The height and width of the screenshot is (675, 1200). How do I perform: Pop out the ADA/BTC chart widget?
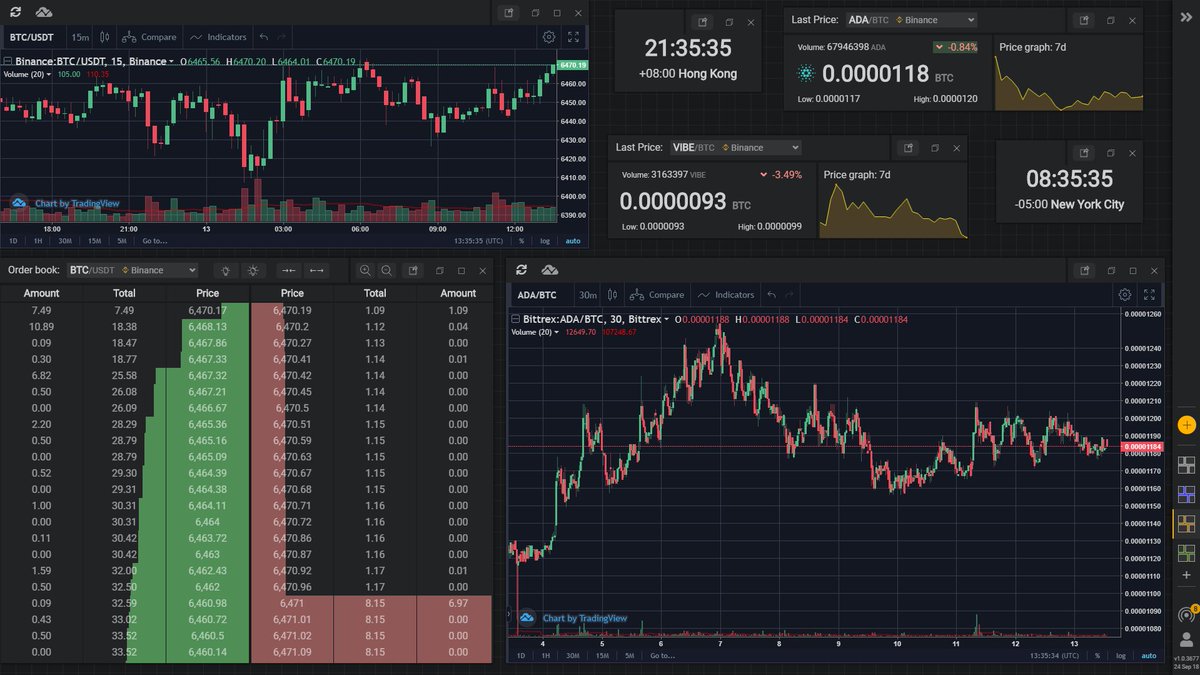pyautogui.click(x=1085, y=270)
